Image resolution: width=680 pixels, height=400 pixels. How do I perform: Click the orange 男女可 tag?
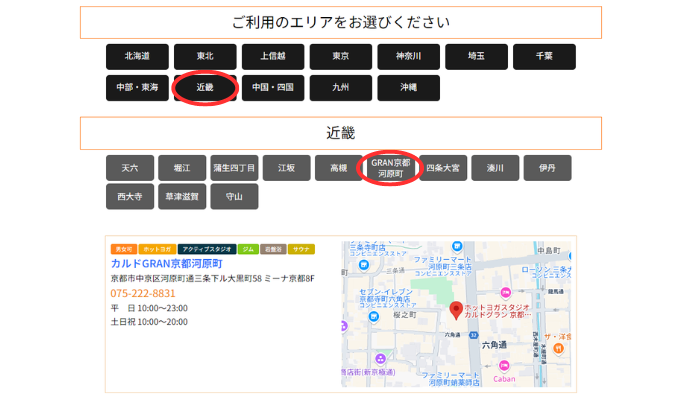coord(124,249)
